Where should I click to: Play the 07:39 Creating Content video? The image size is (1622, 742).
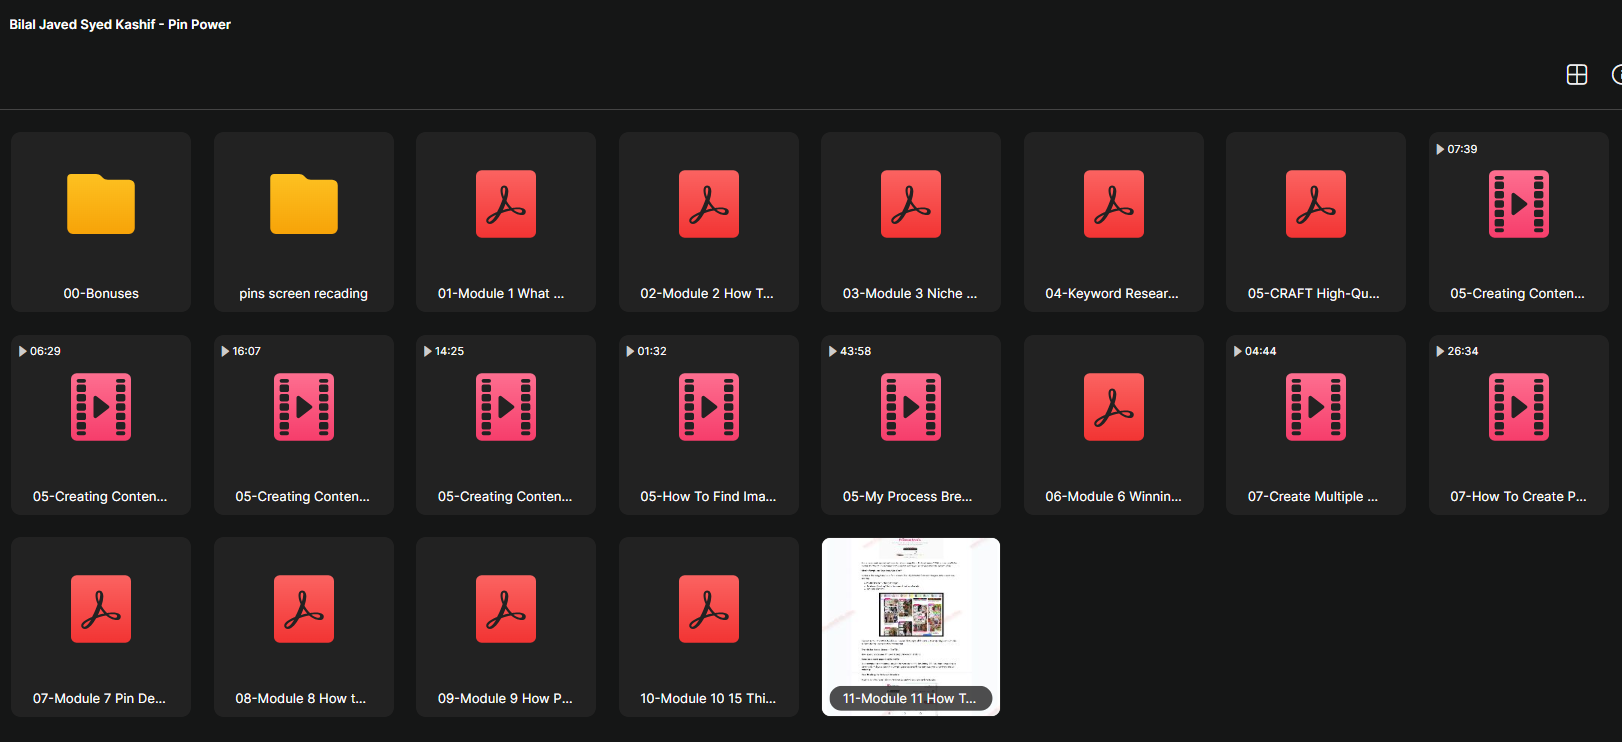point(1519,222)
